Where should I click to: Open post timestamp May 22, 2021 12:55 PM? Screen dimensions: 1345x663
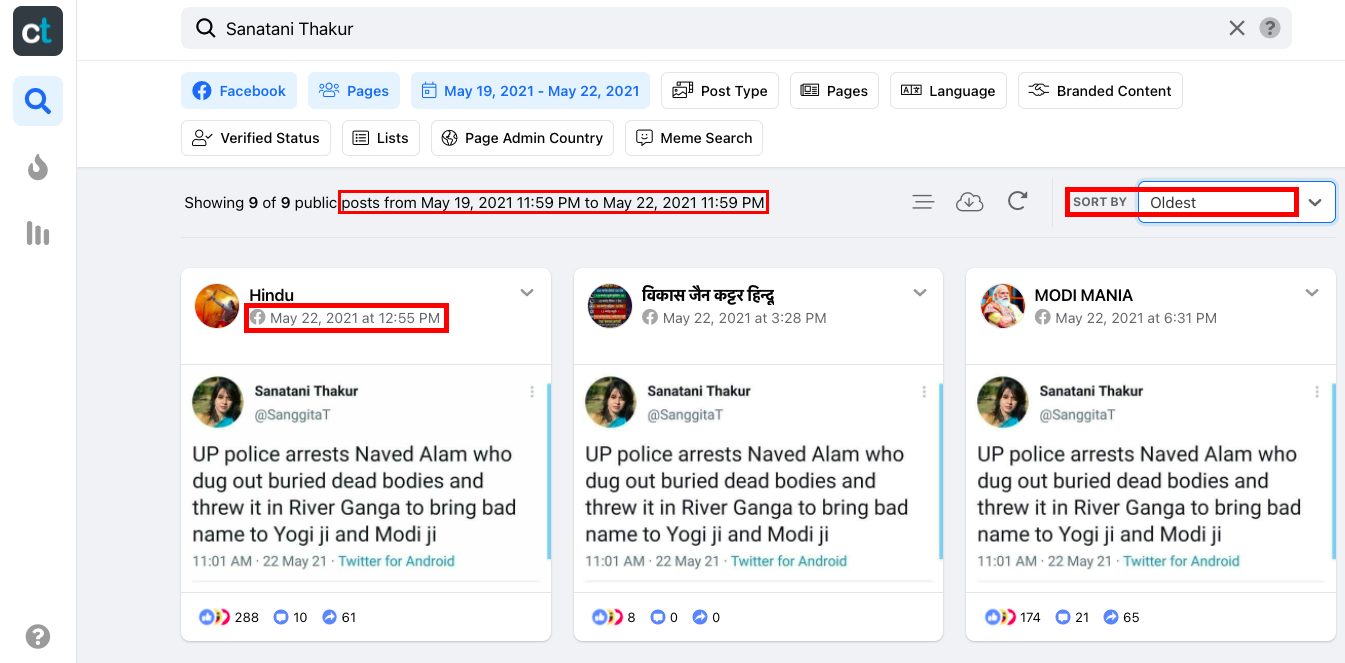point(355,318)
